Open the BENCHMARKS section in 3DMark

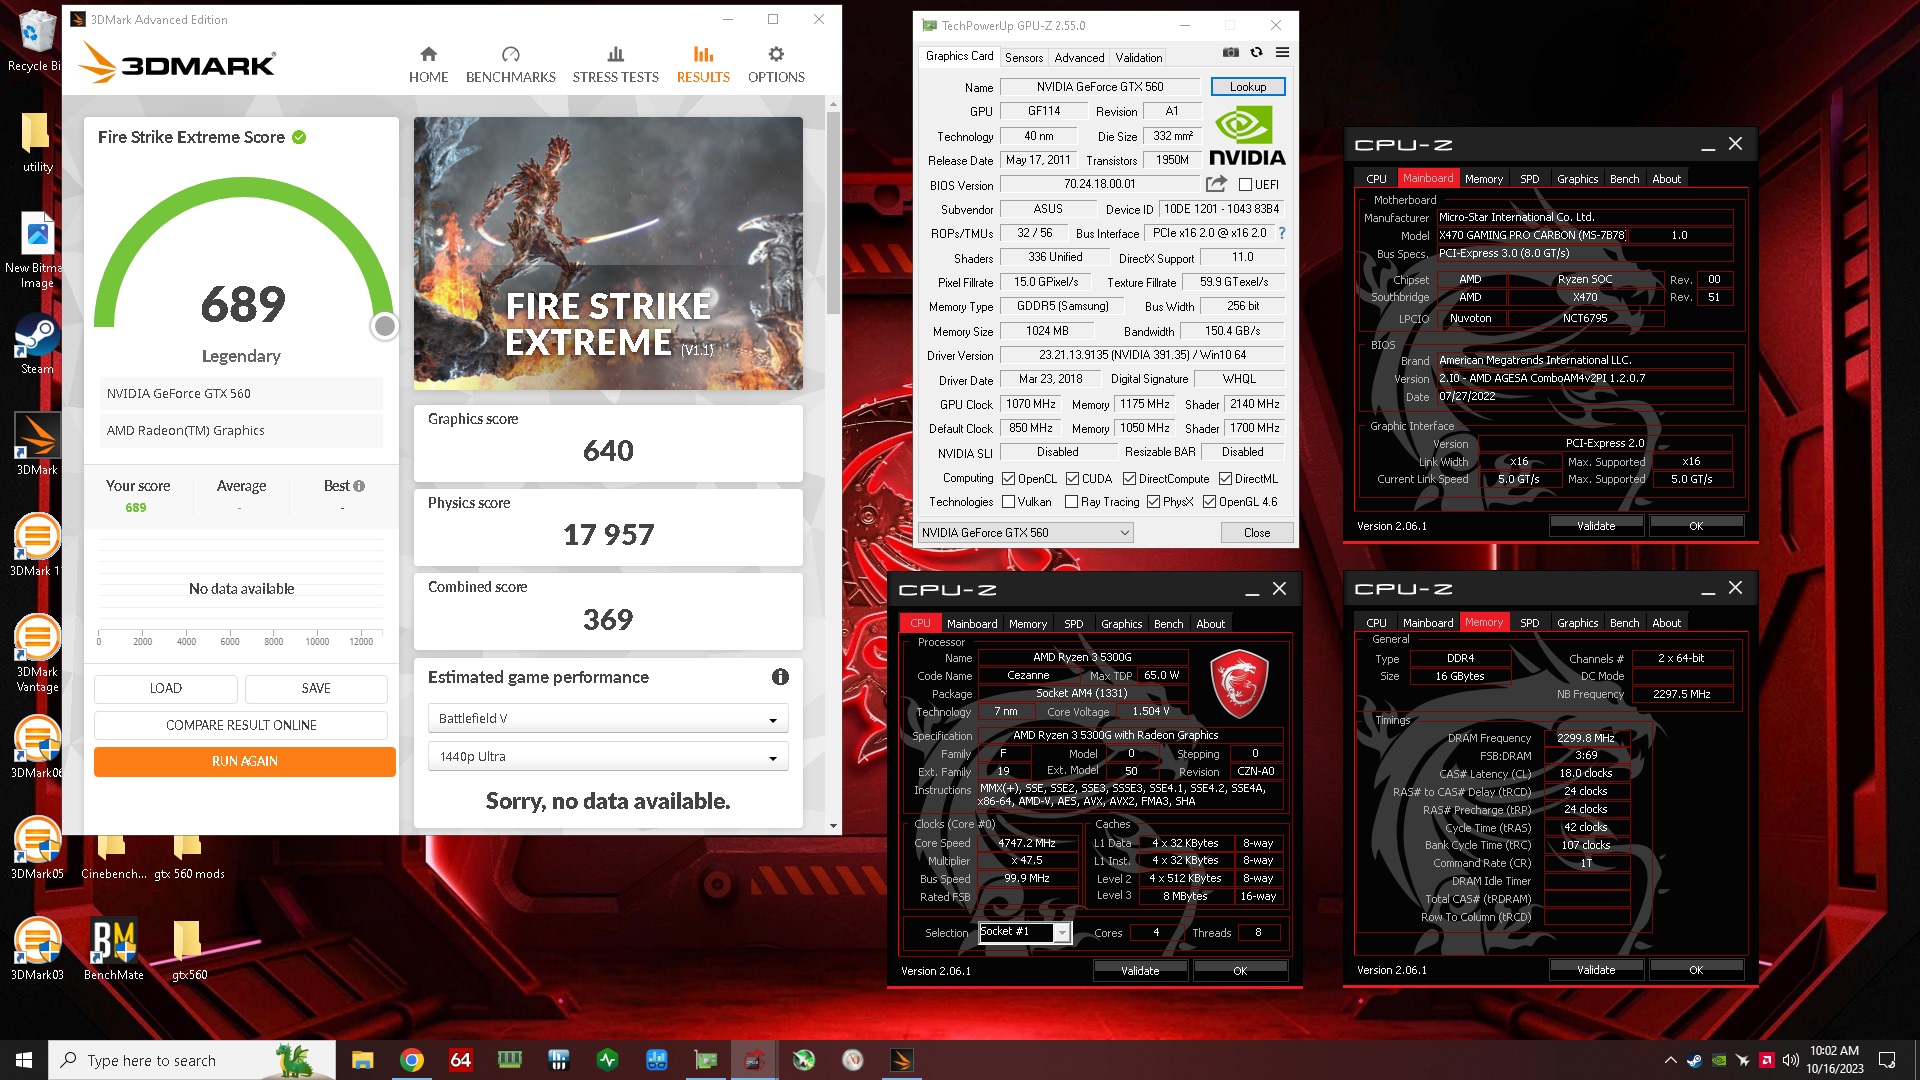(x=510, y=65)
